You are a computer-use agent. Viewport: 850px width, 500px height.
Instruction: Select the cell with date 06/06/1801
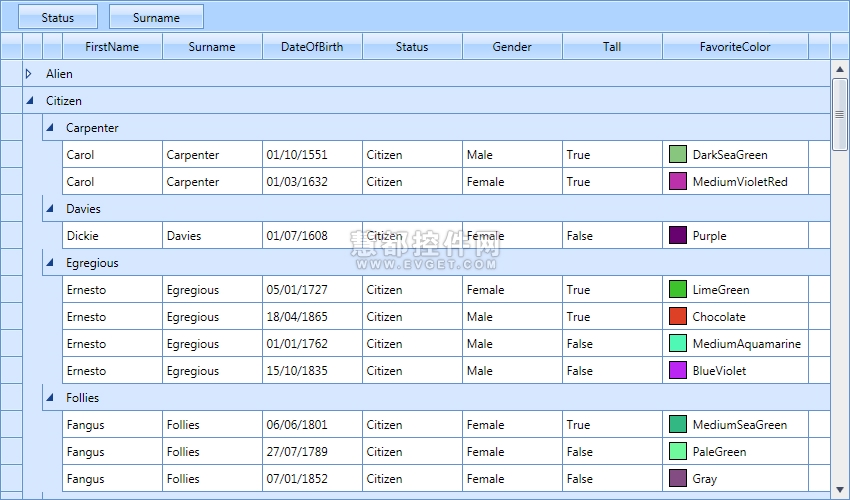[x=312, y=425]
